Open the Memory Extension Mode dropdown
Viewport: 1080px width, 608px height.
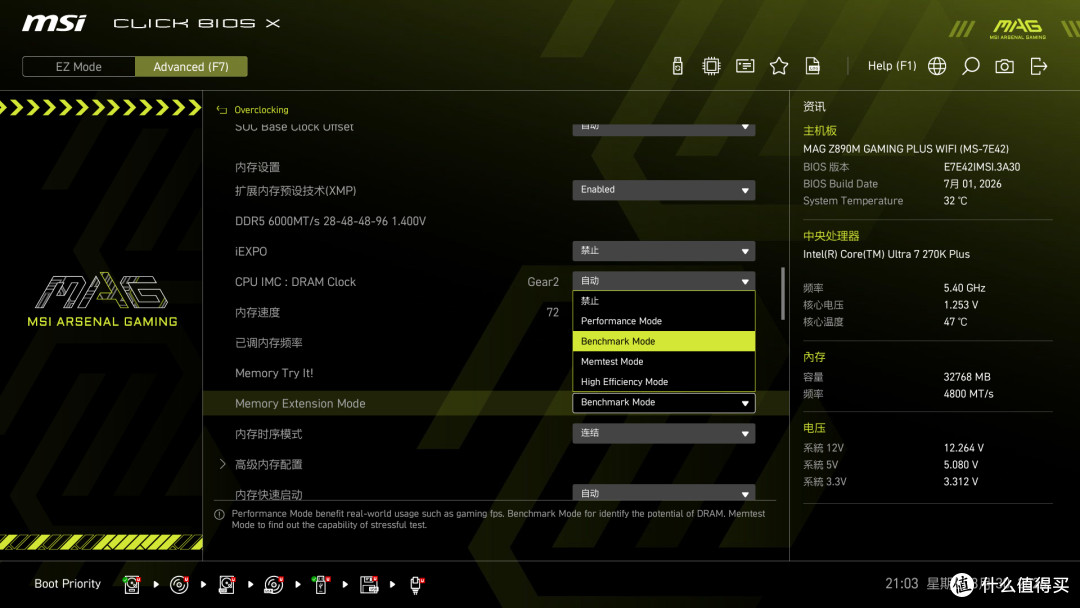[x=663, y=403]
